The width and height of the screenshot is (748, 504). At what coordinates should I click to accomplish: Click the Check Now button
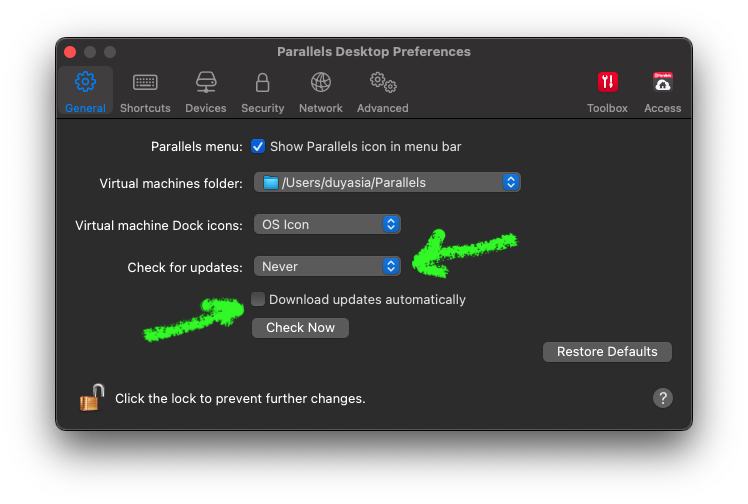pyautogui.click(x=301, y=328)
